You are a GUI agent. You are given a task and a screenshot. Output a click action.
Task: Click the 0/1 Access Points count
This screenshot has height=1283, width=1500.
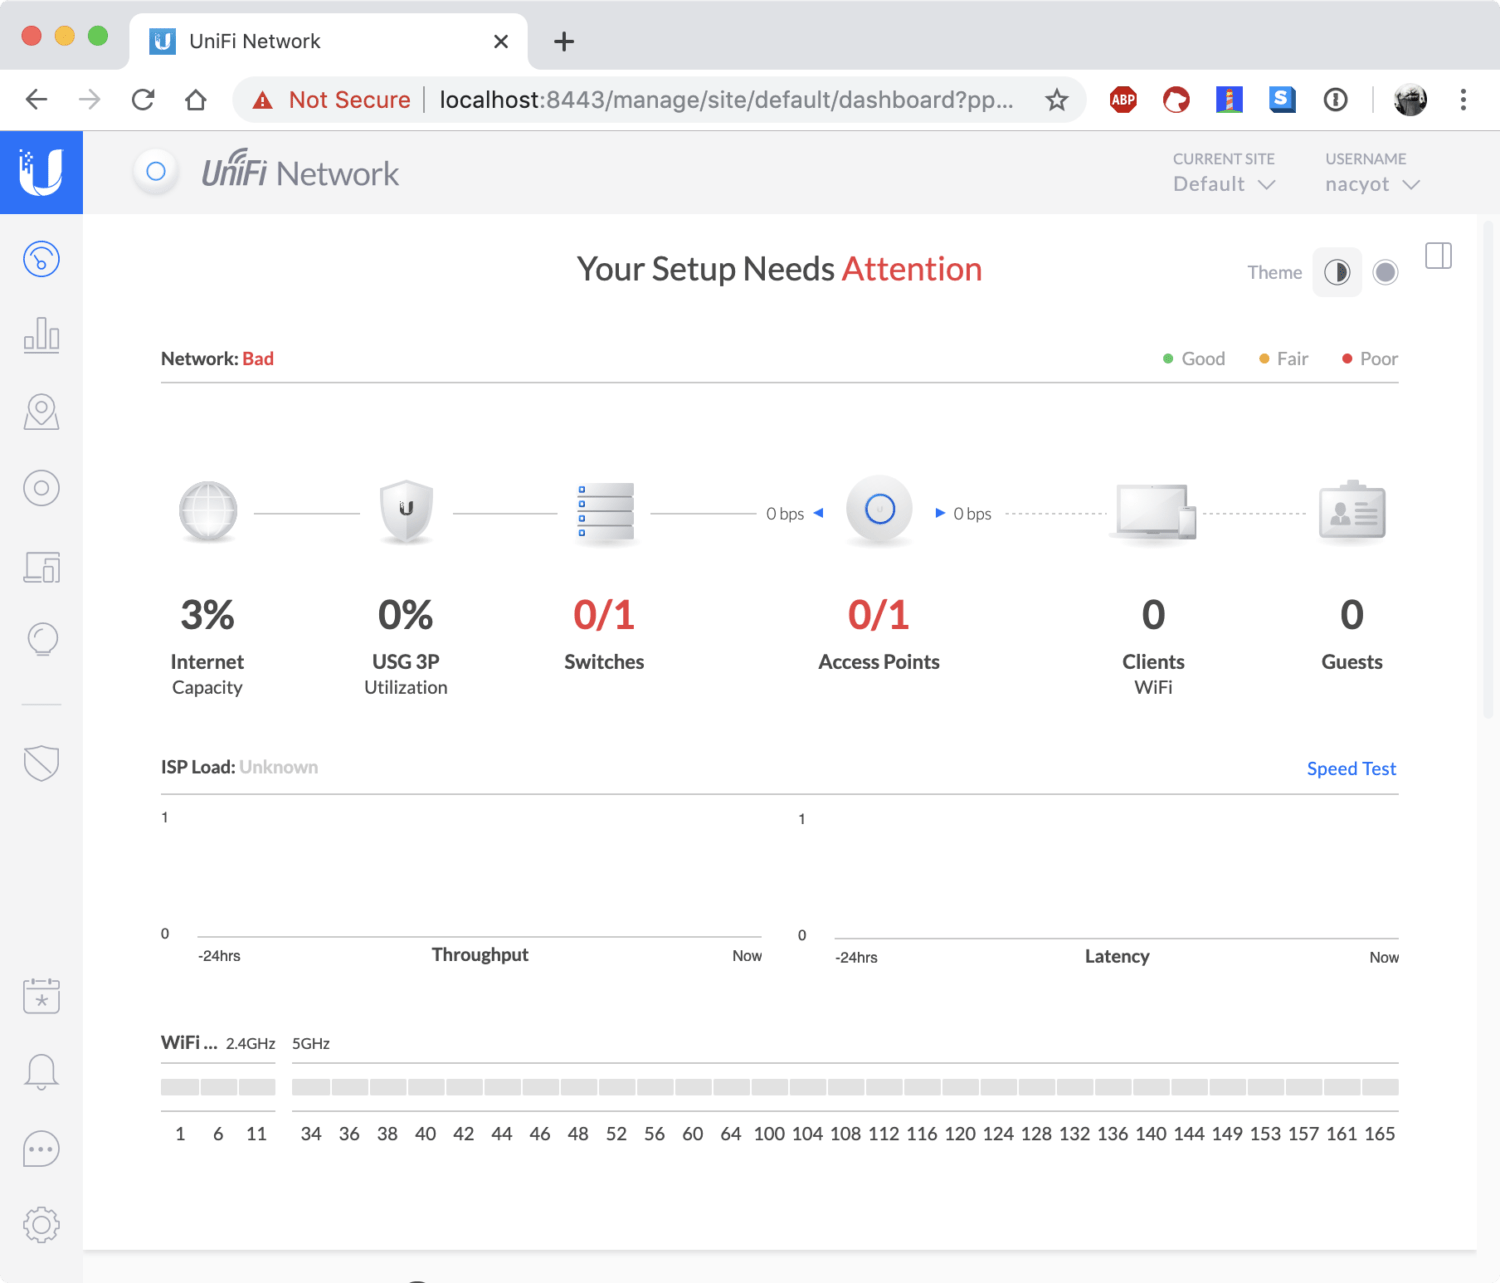(879, 615)
